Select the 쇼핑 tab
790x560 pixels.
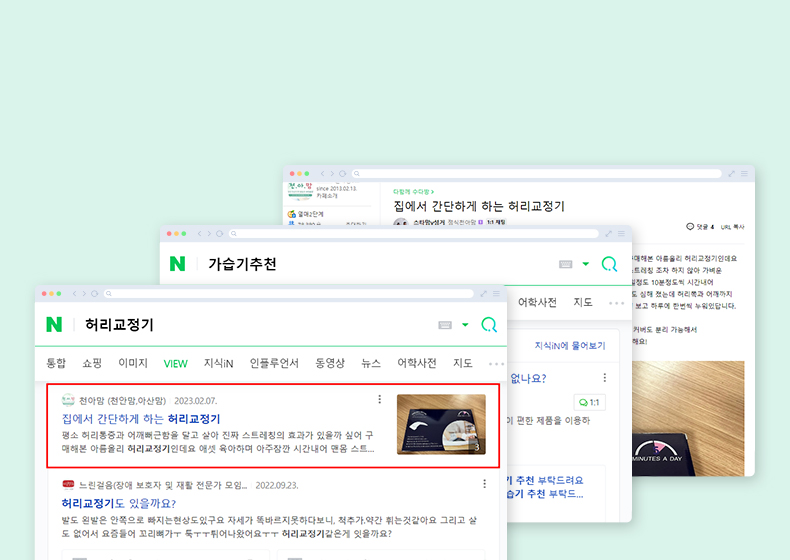point(92,363)
